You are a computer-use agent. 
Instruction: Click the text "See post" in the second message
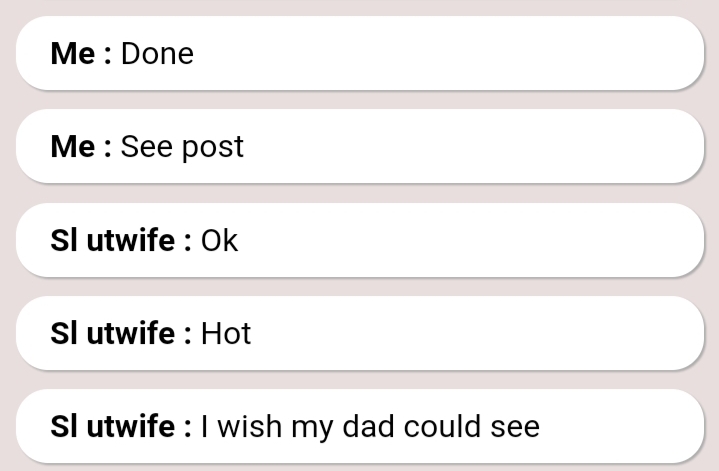(182, 147)
